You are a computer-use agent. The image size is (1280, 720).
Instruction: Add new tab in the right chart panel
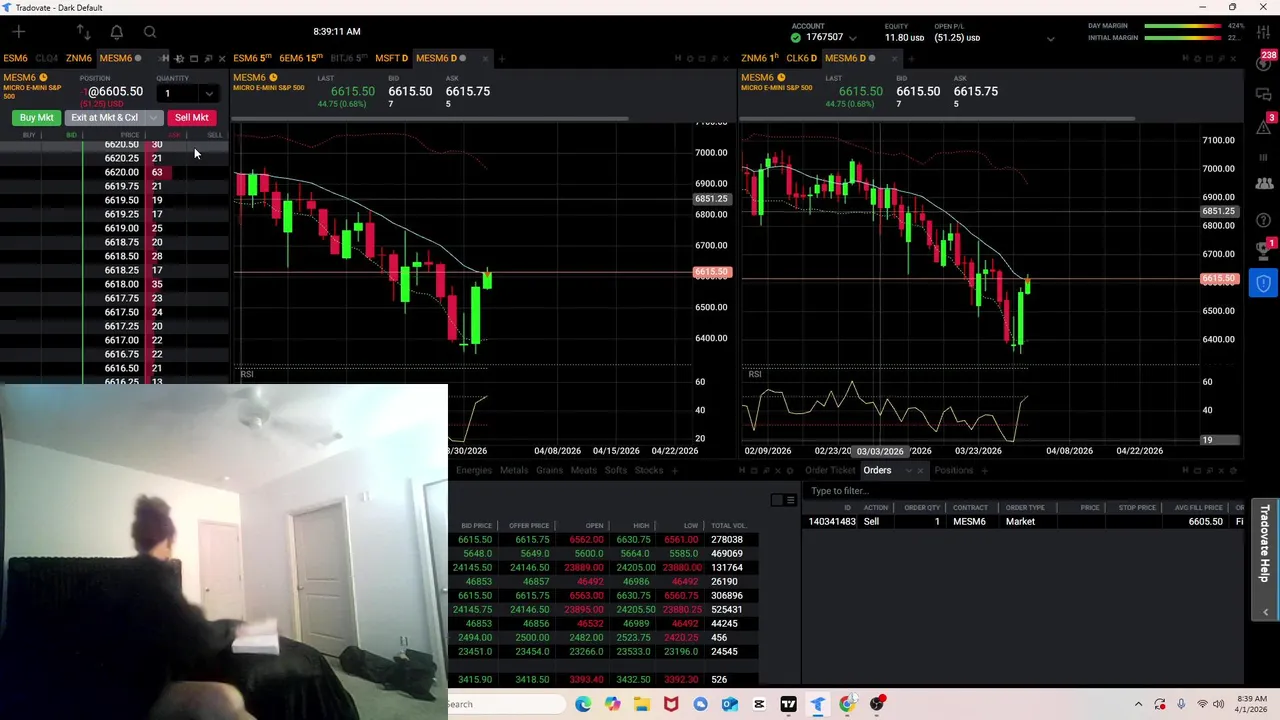pyautogui.click(x=910, y=58)
